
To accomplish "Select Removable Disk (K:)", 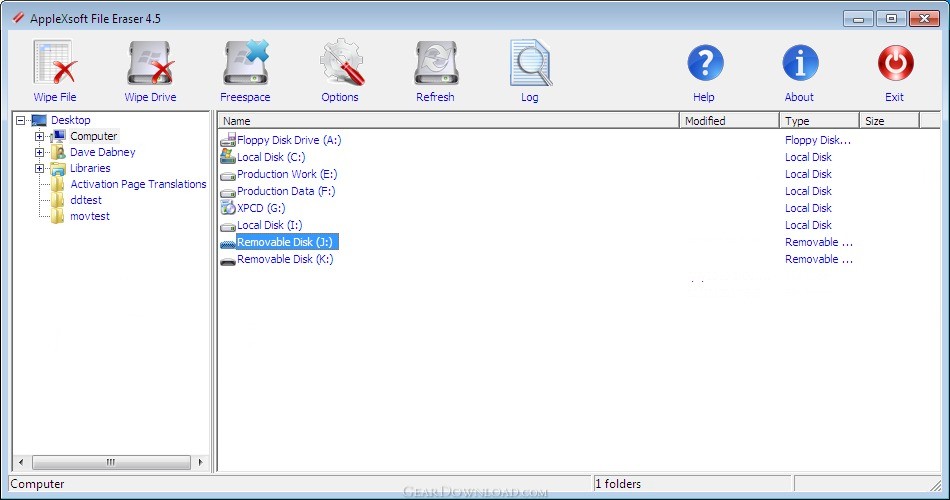I will coord(285,259).
